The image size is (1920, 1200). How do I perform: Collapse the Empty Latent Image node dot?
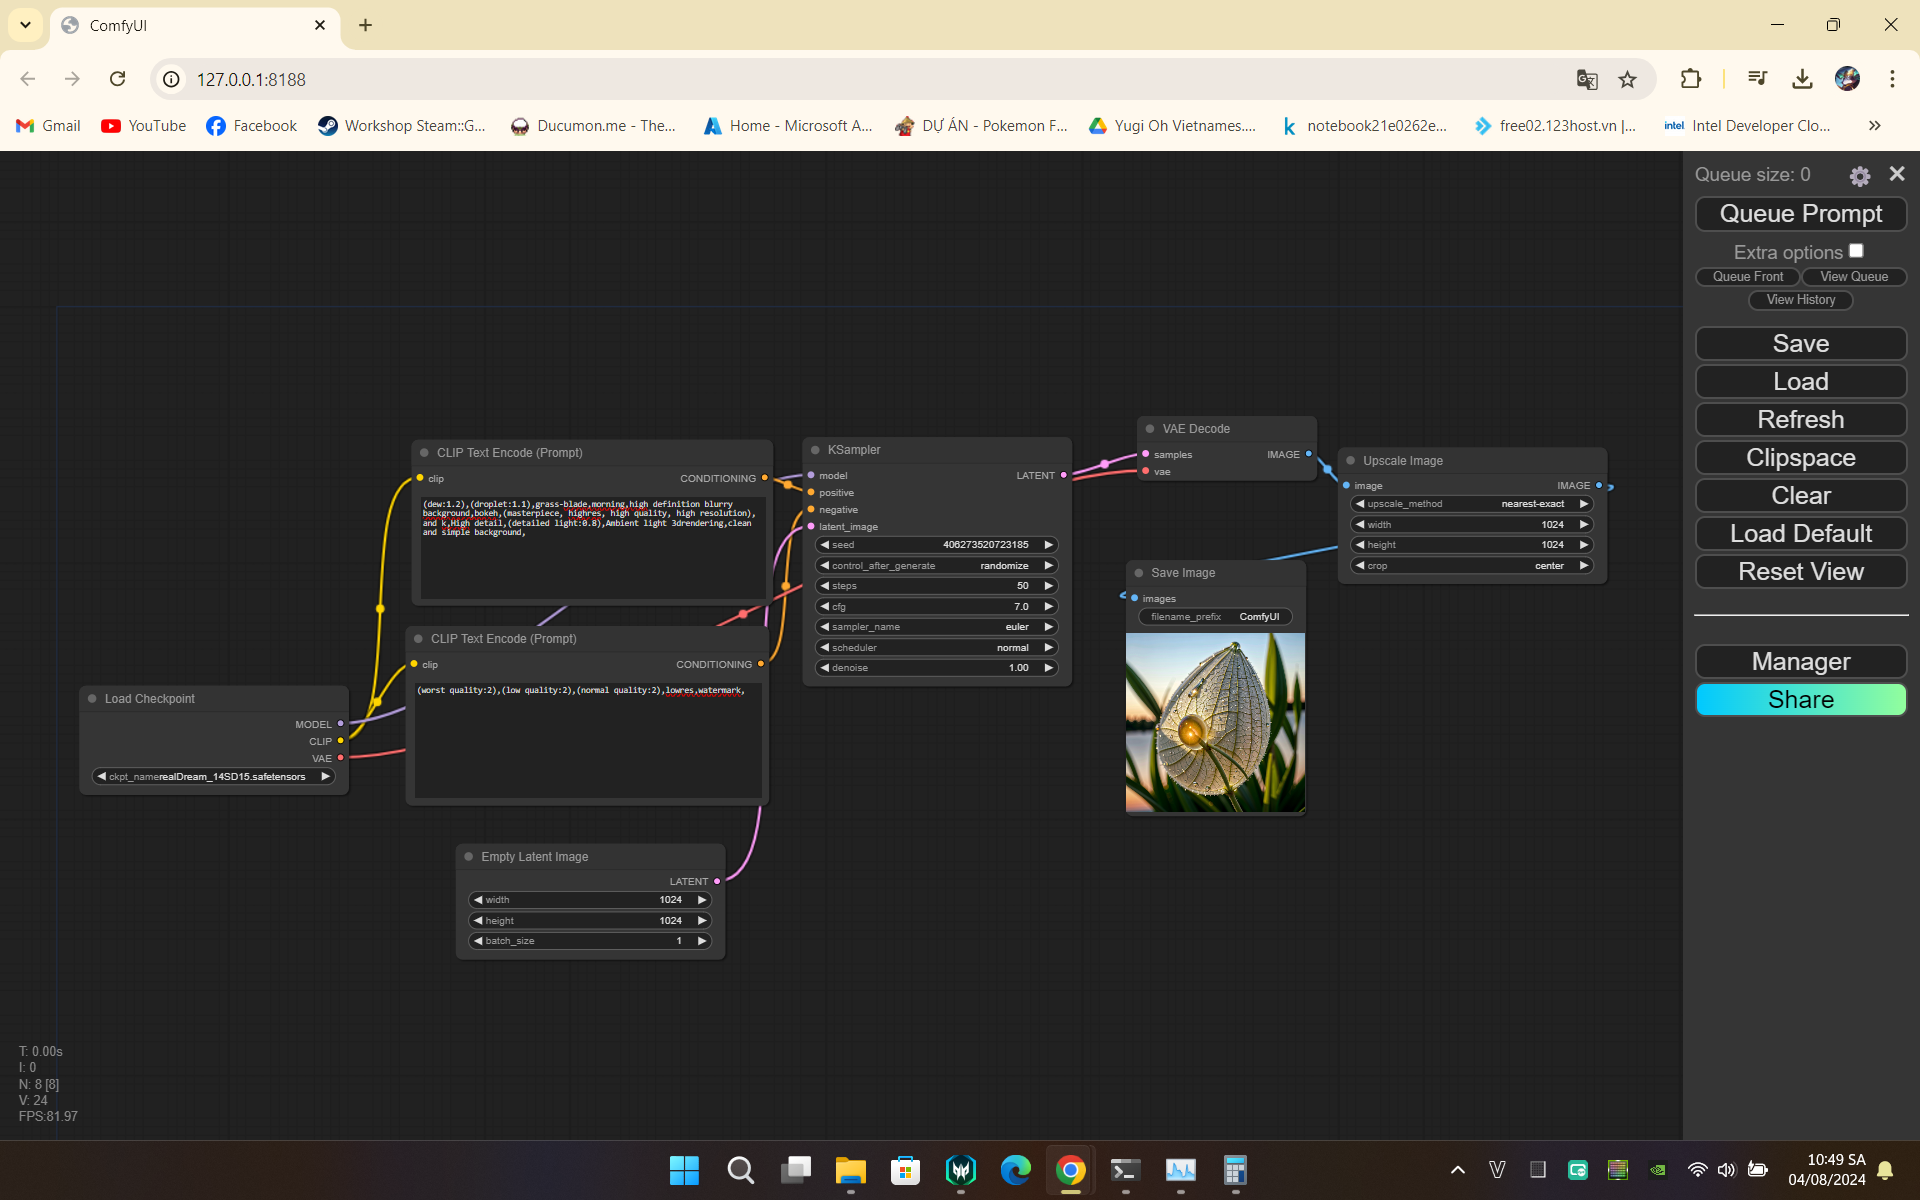pyautogui.click(x=468, y=857)
